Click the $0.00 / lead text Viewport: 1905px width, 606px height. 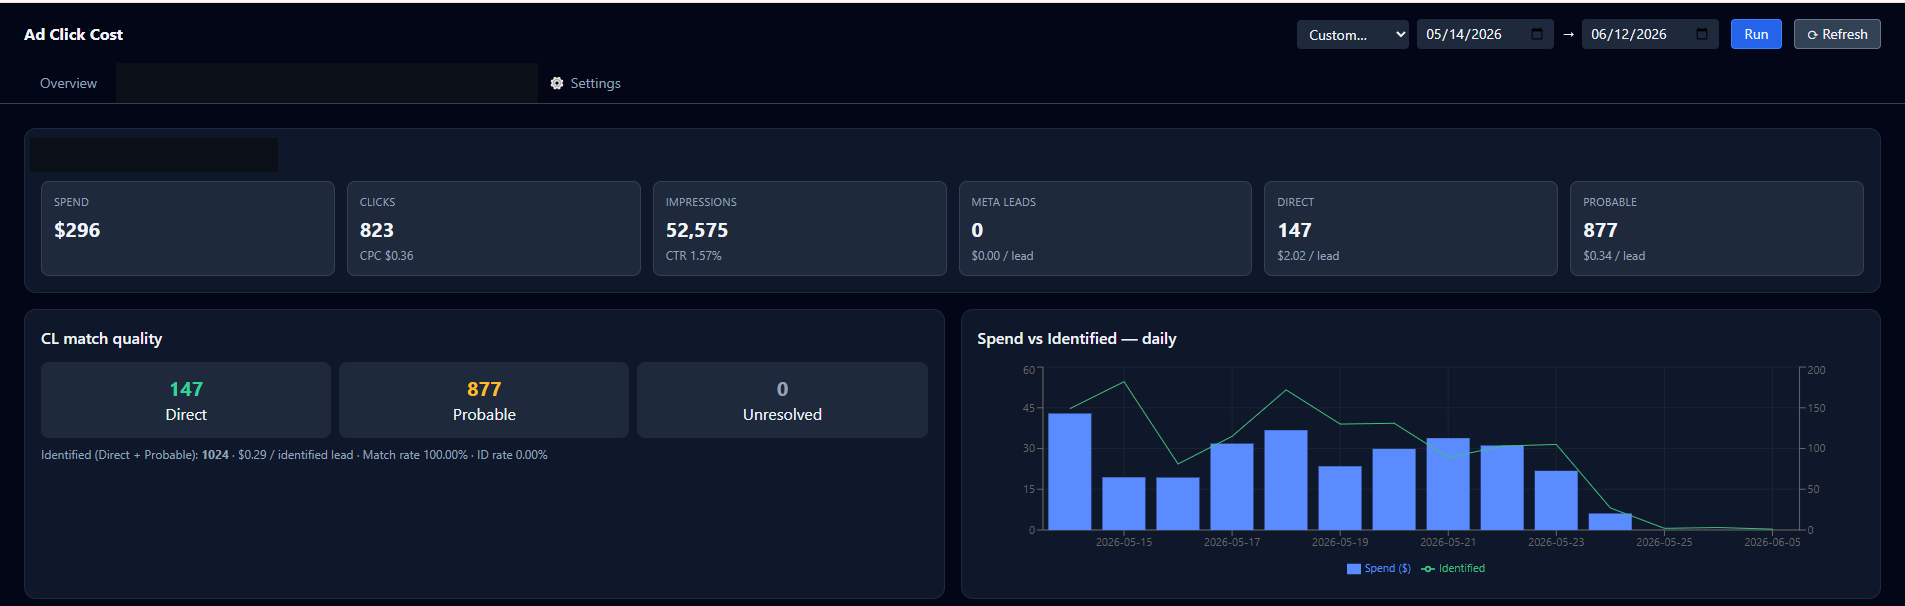1002,256
